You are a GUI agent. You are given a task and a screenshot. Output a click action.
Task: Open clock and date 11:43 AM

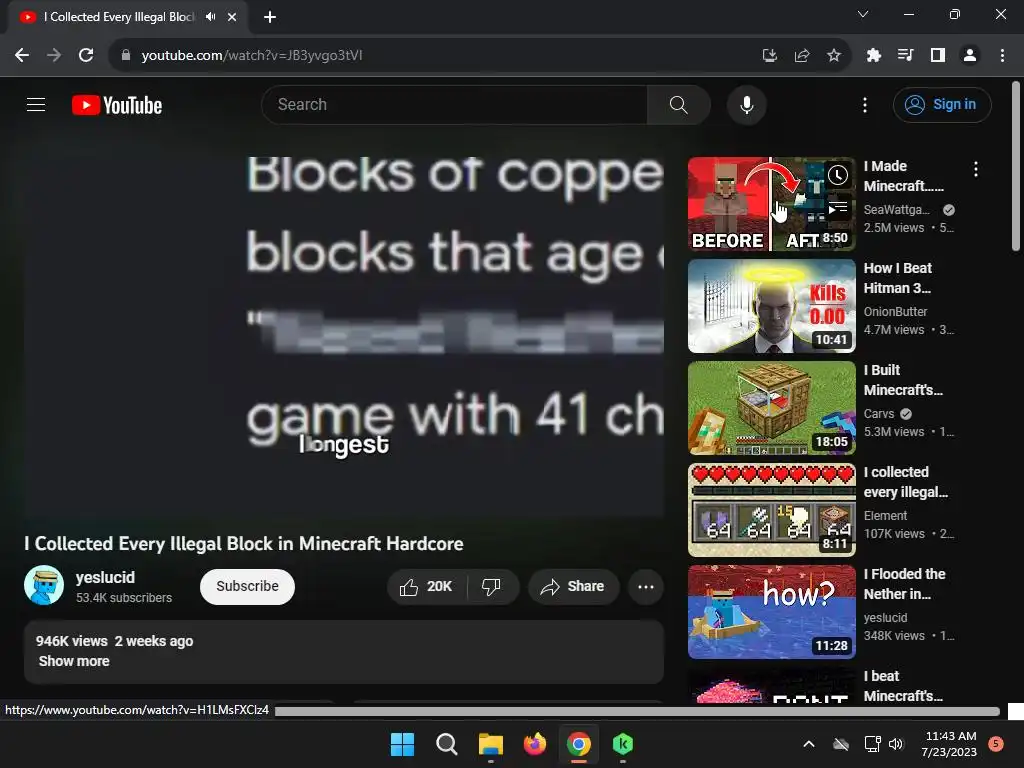click(950, 744)
